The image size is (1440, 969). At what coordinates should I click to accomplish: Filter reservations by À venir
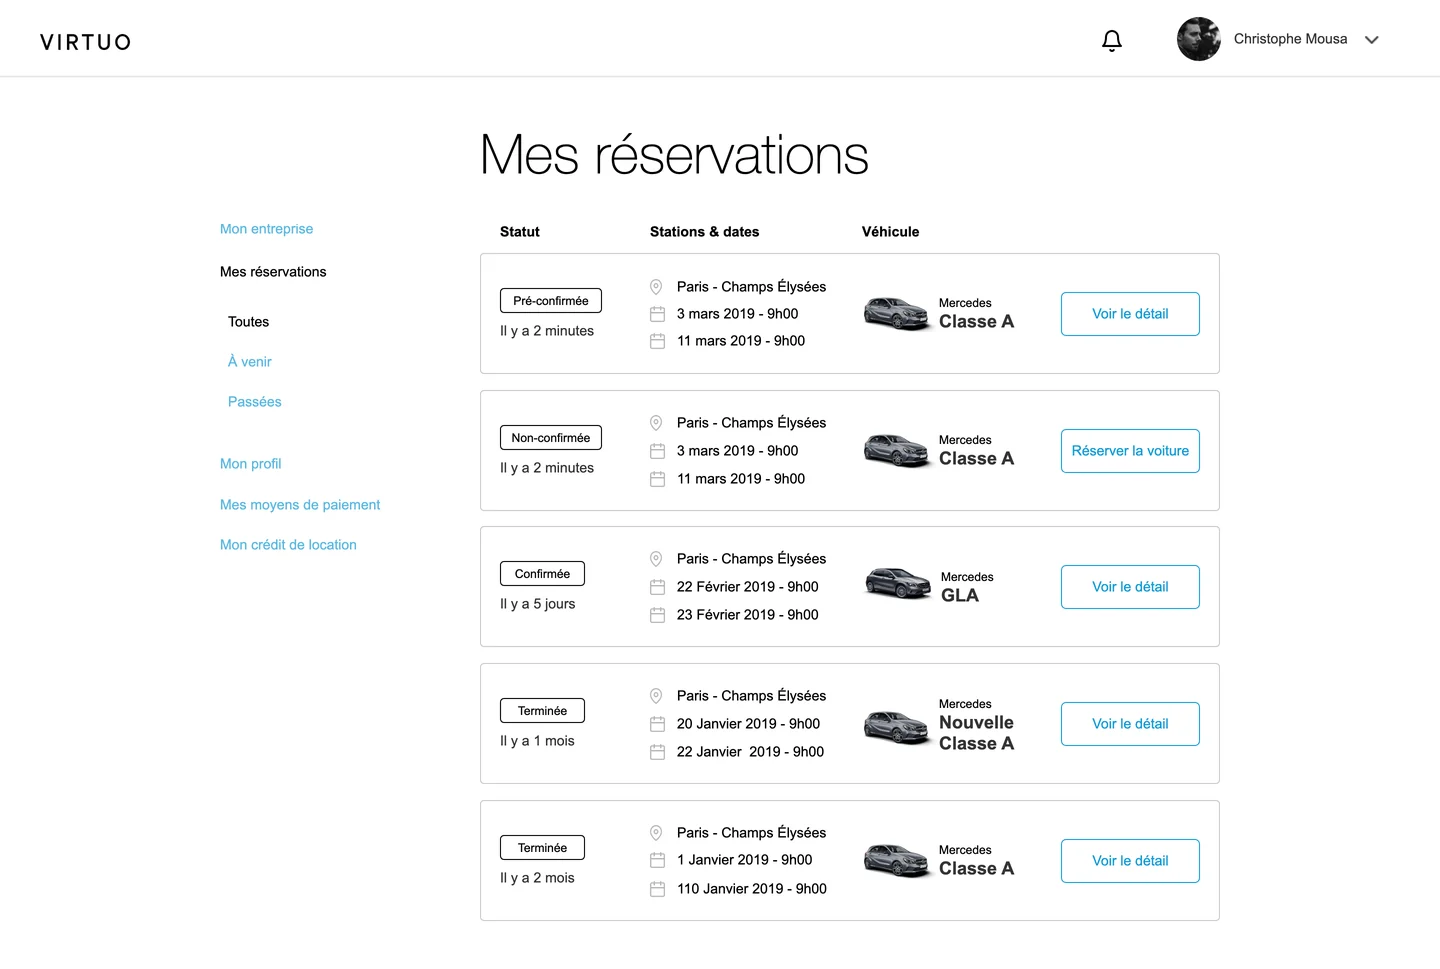coord(250,362)
